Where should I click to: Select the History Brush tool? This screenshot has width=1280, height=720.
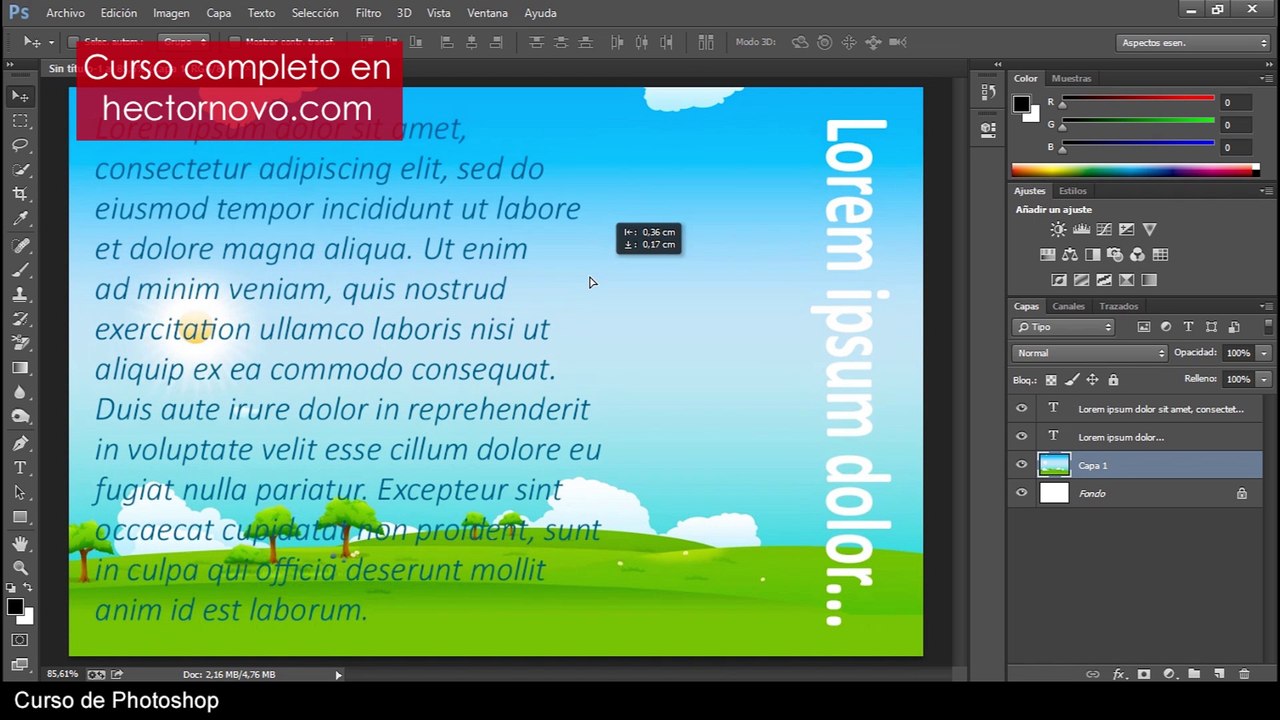[x=20, y=319]
